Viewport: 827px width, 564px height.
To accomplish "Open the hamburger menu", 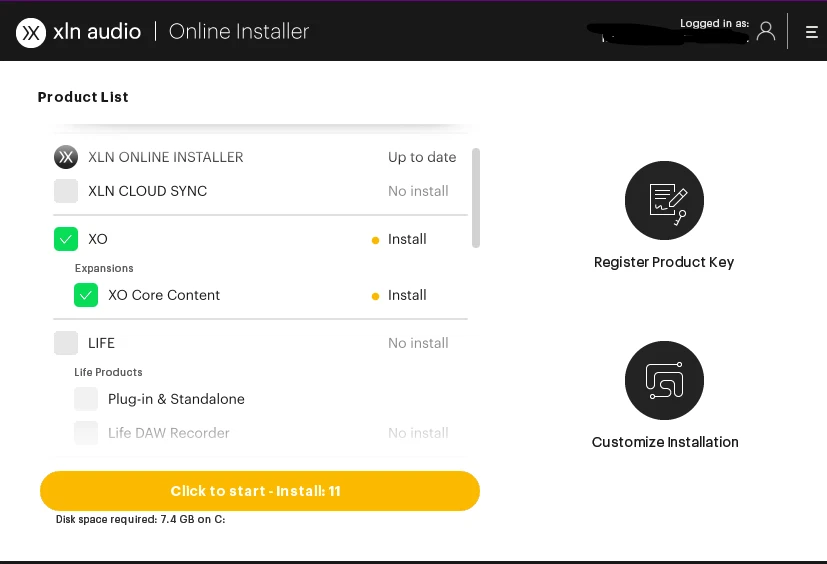I will 811,32.
